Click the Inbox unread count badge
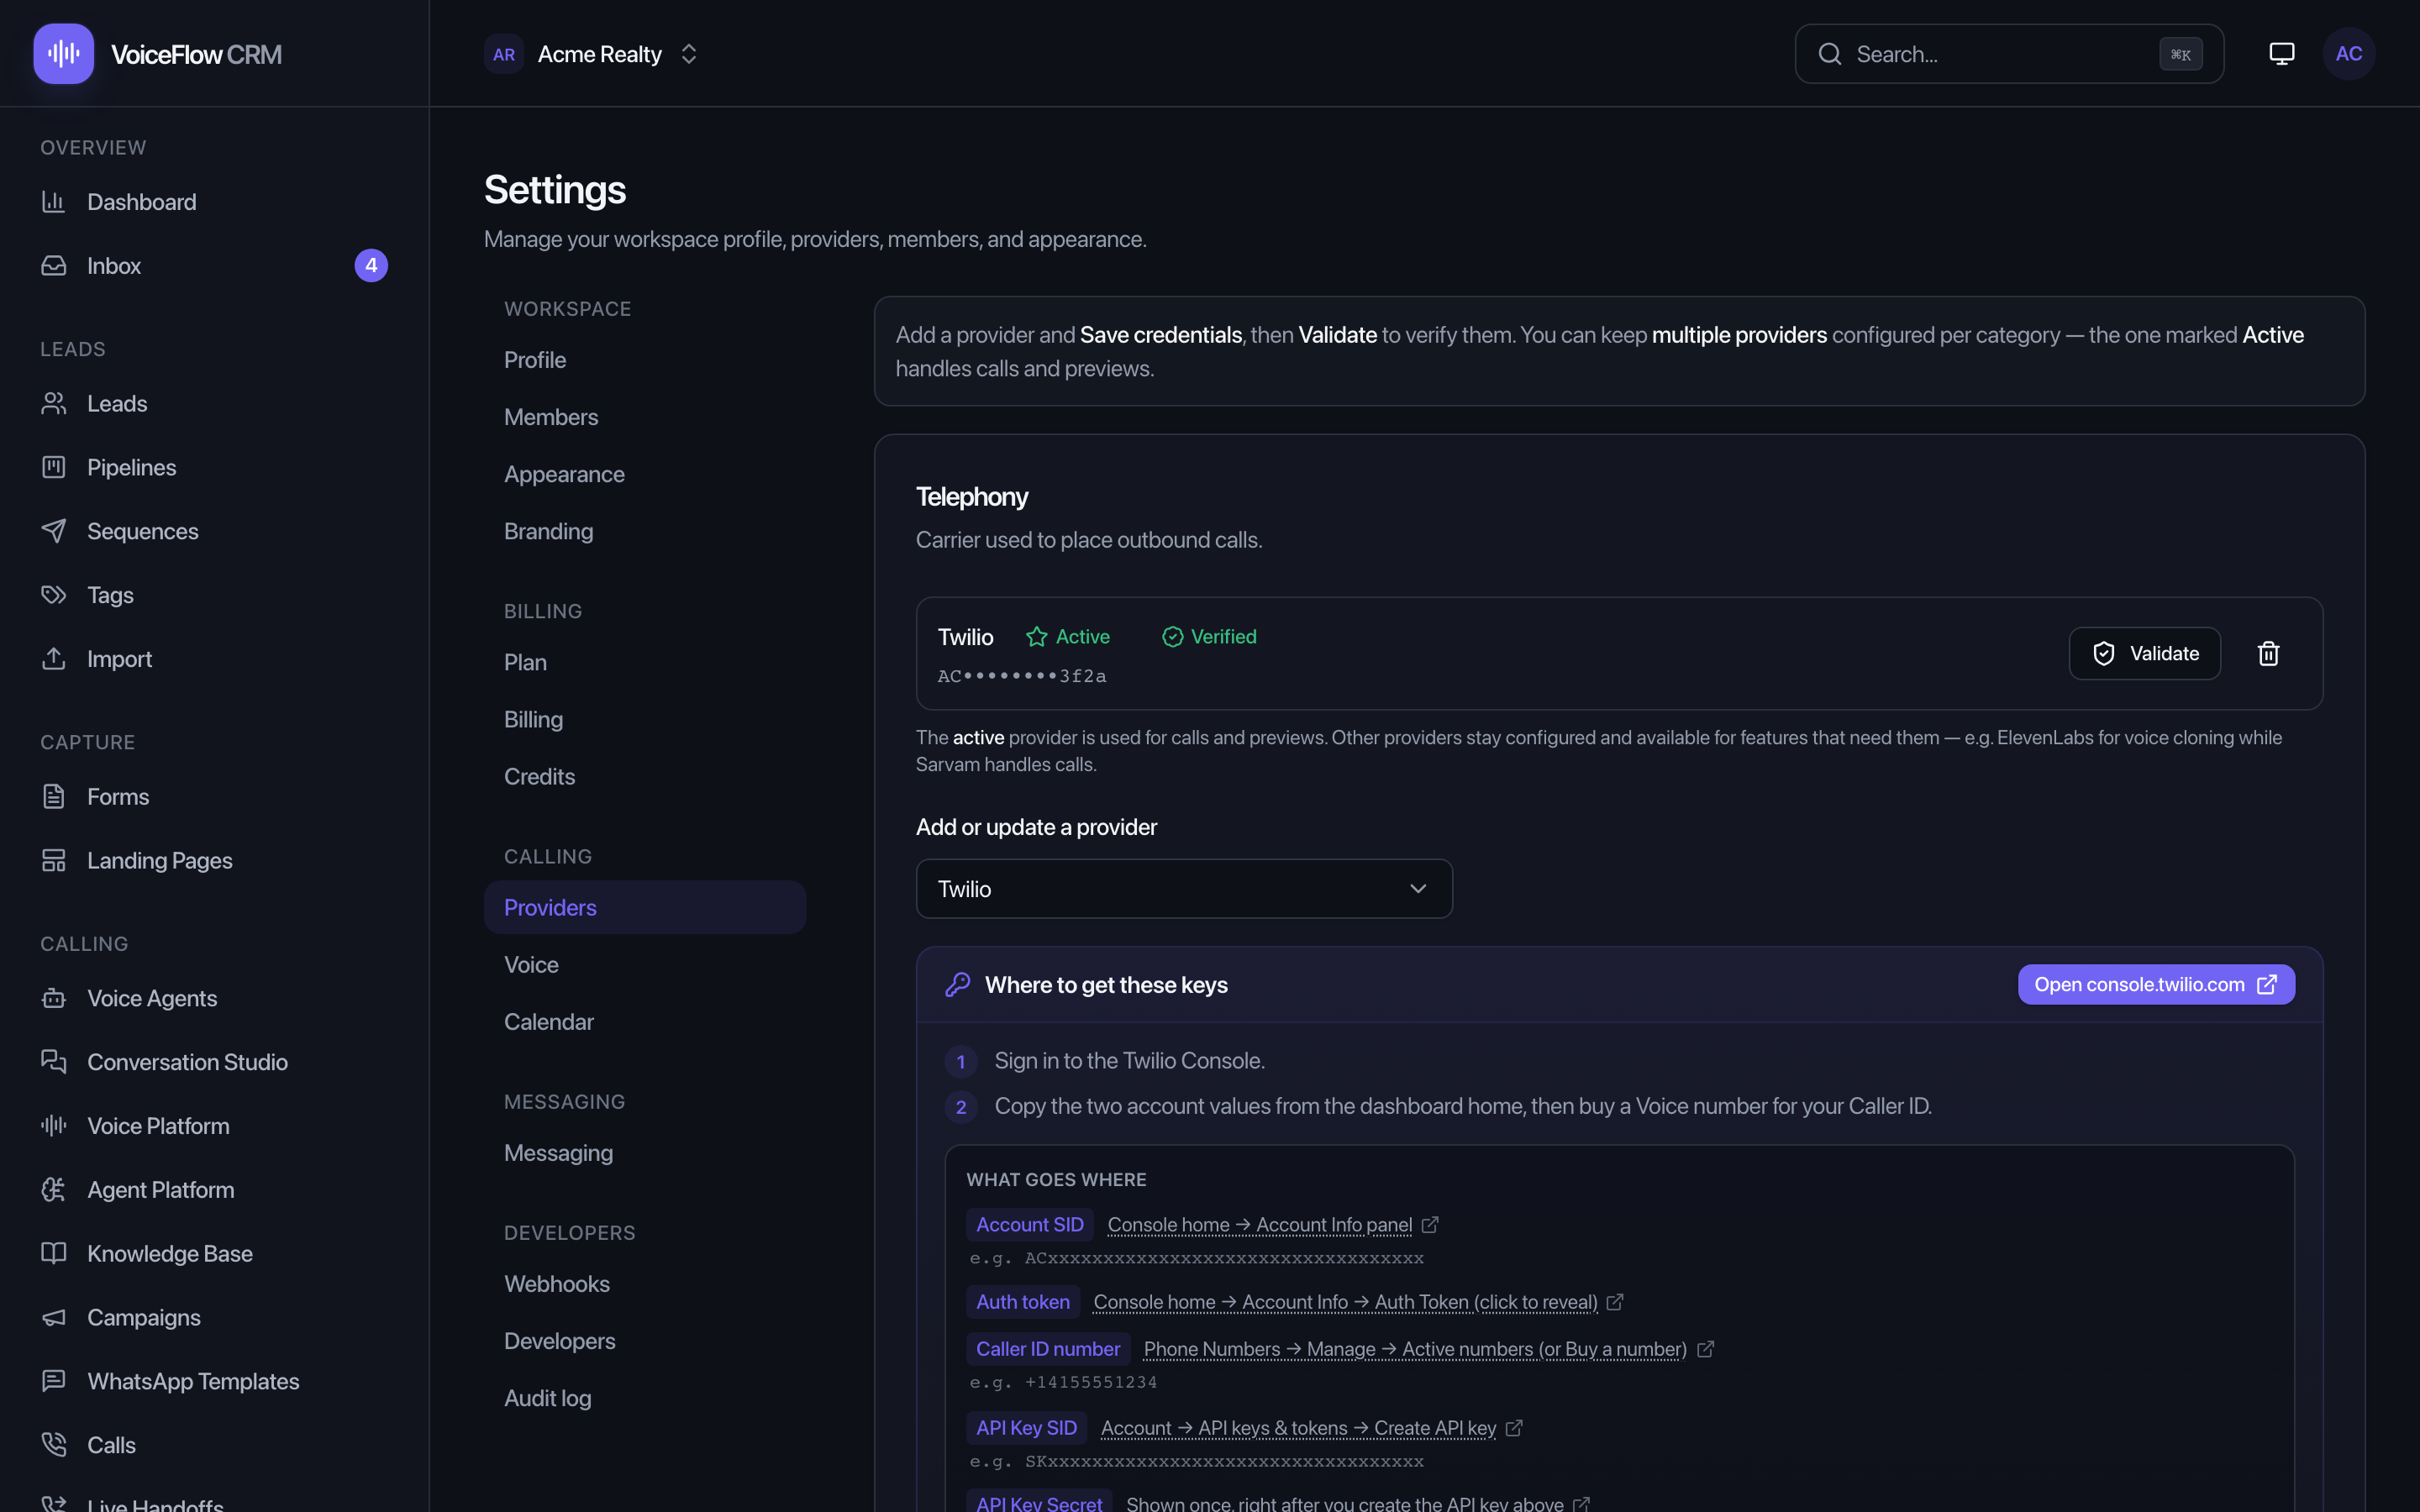 coord(371,266)
